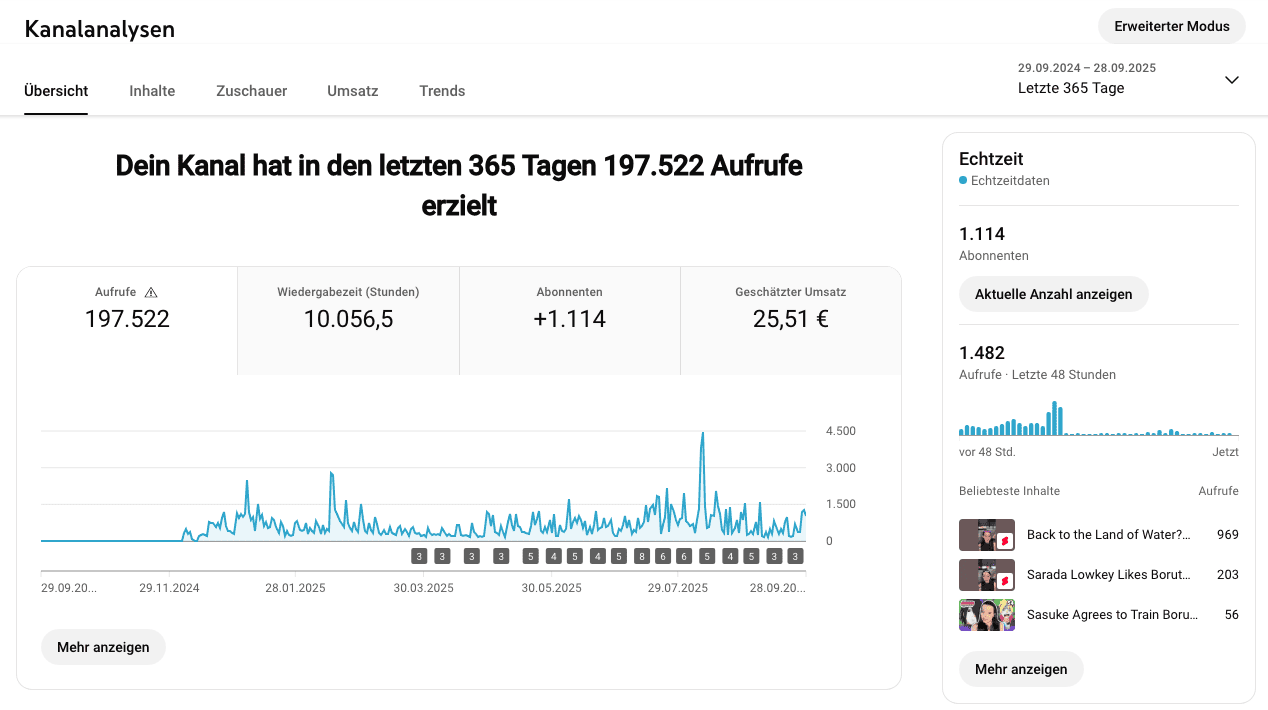
Task: Open the Umsatz tab
Action: (x=353, y=91)
